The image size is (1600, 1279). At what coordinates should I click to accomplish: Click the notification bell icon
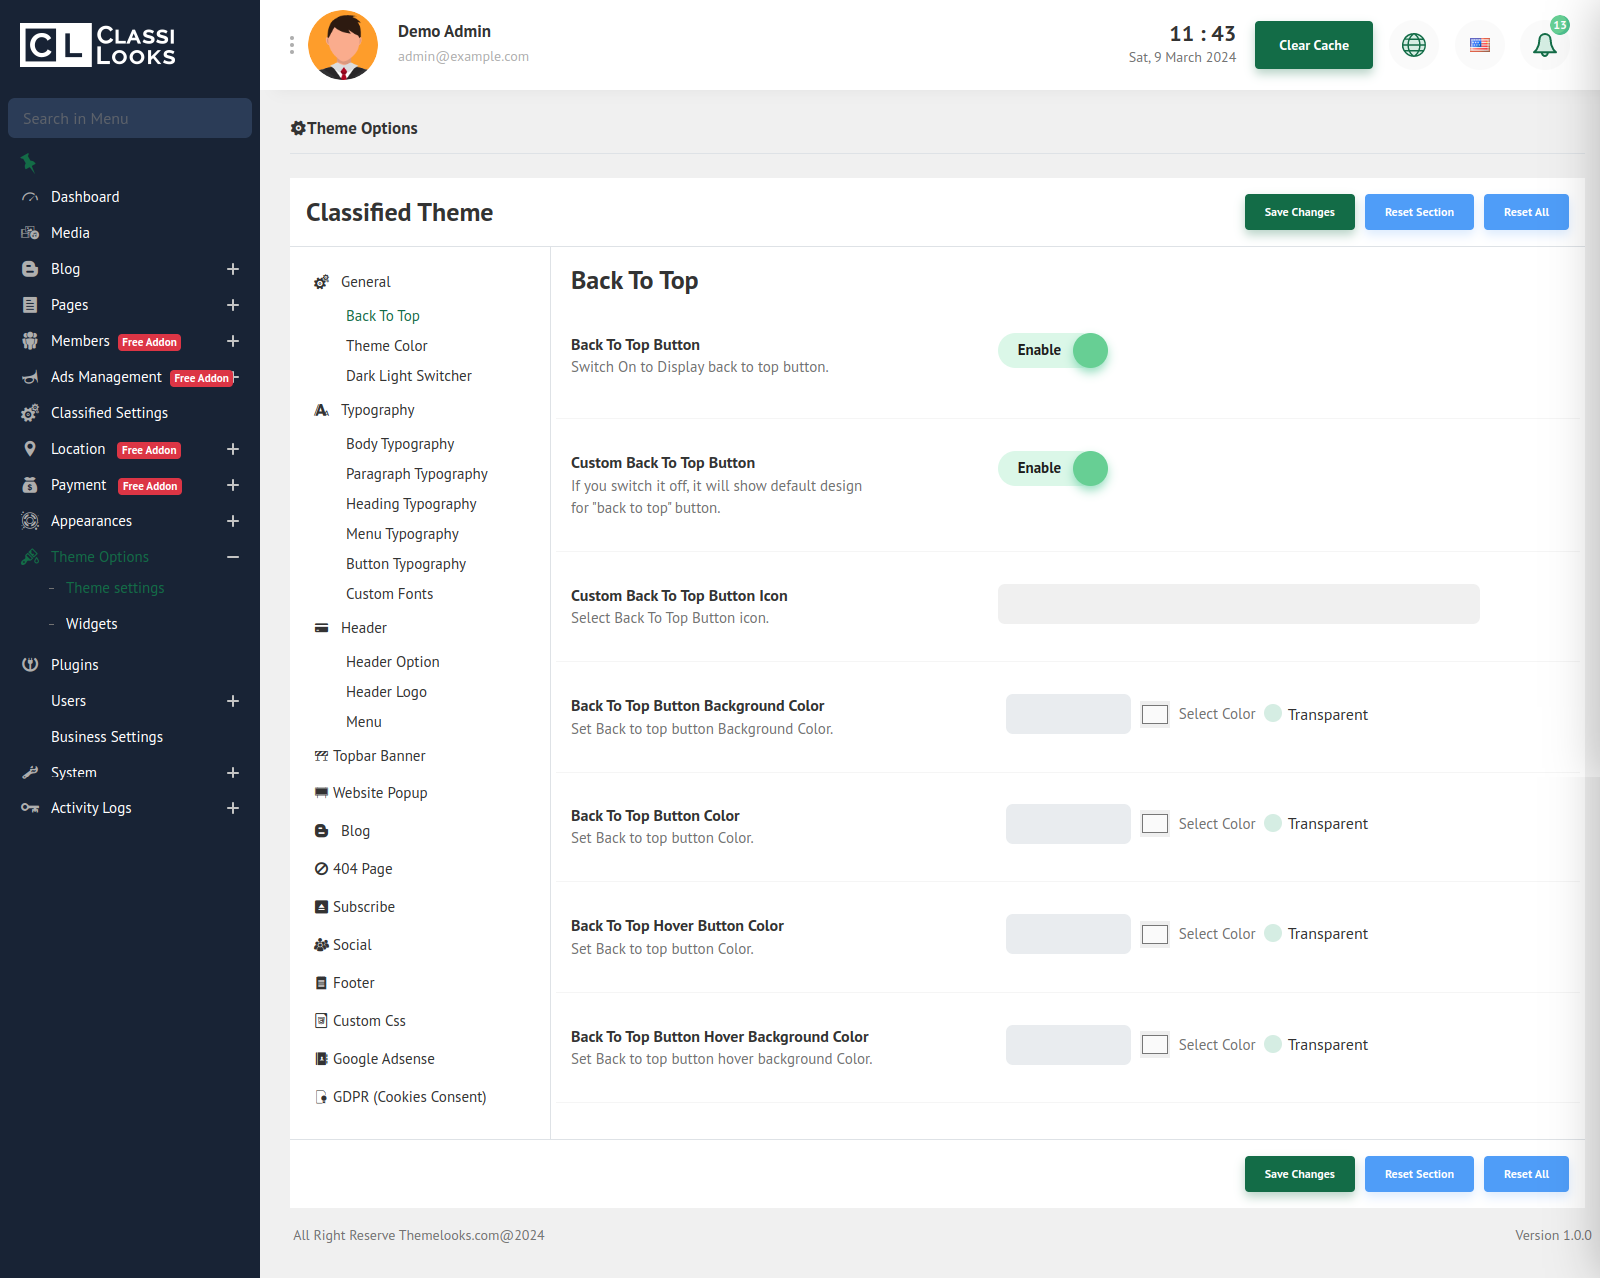tap(1544, 45)
